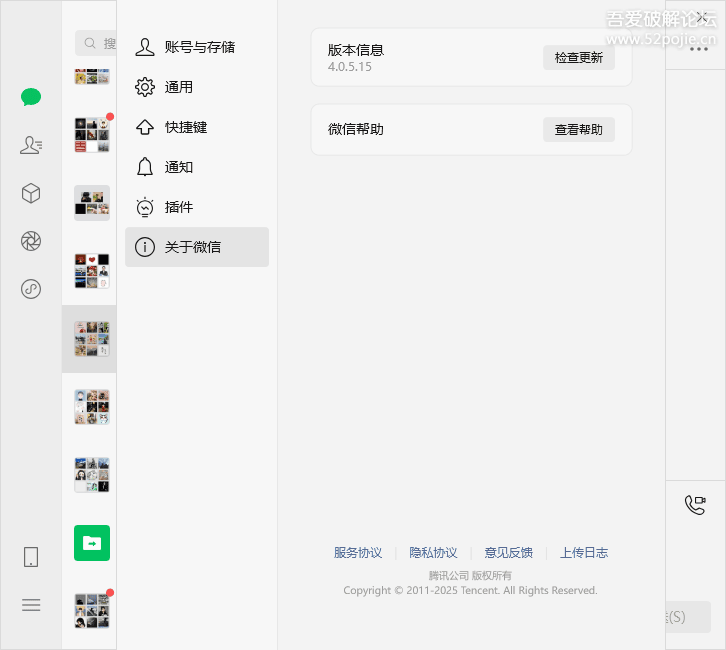The width and height of the screenshot is (726, 650).
Task: Click the search magnifier icon
Action: point(90,43)
